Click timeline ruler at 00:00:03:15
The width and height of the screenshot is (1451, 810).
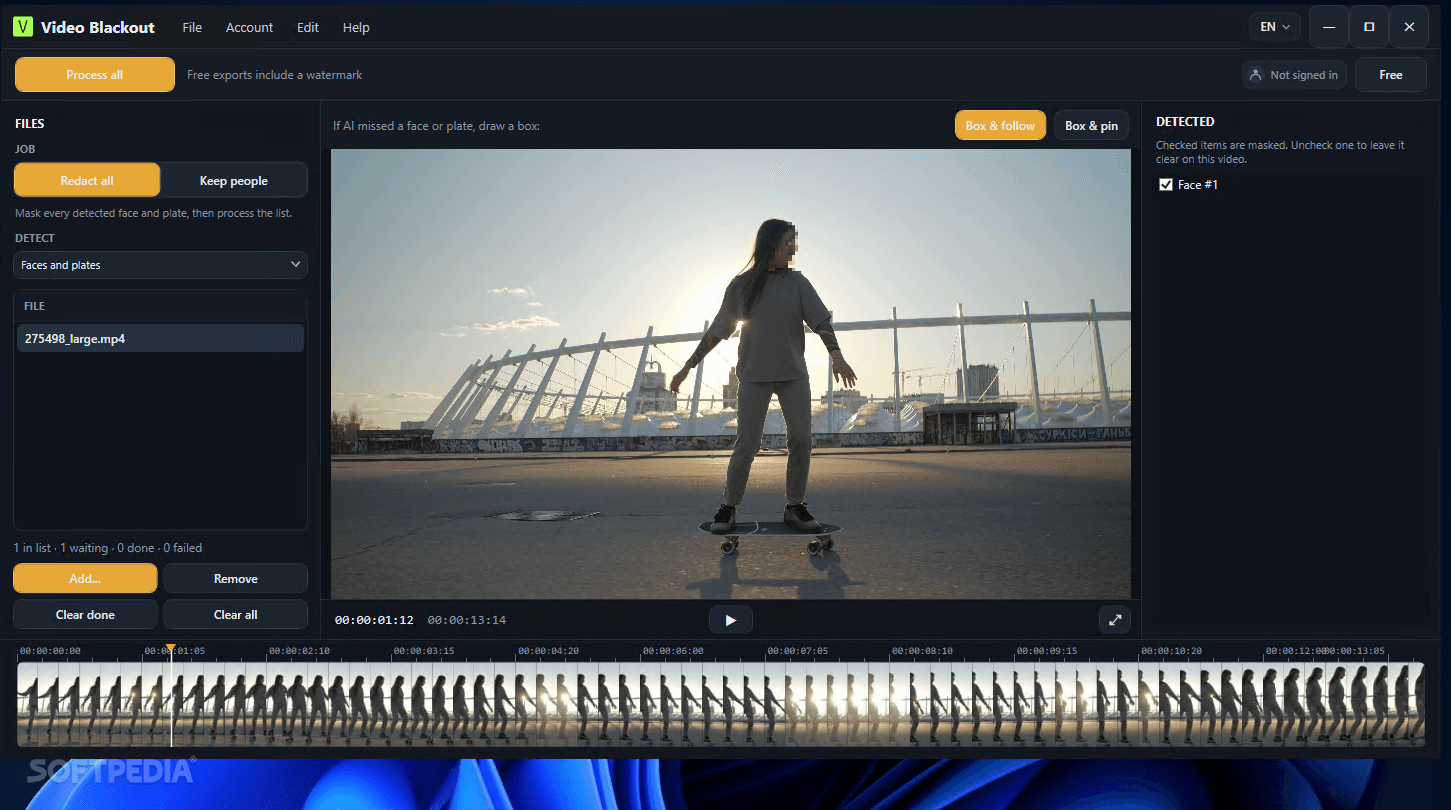tap(424, 651)
